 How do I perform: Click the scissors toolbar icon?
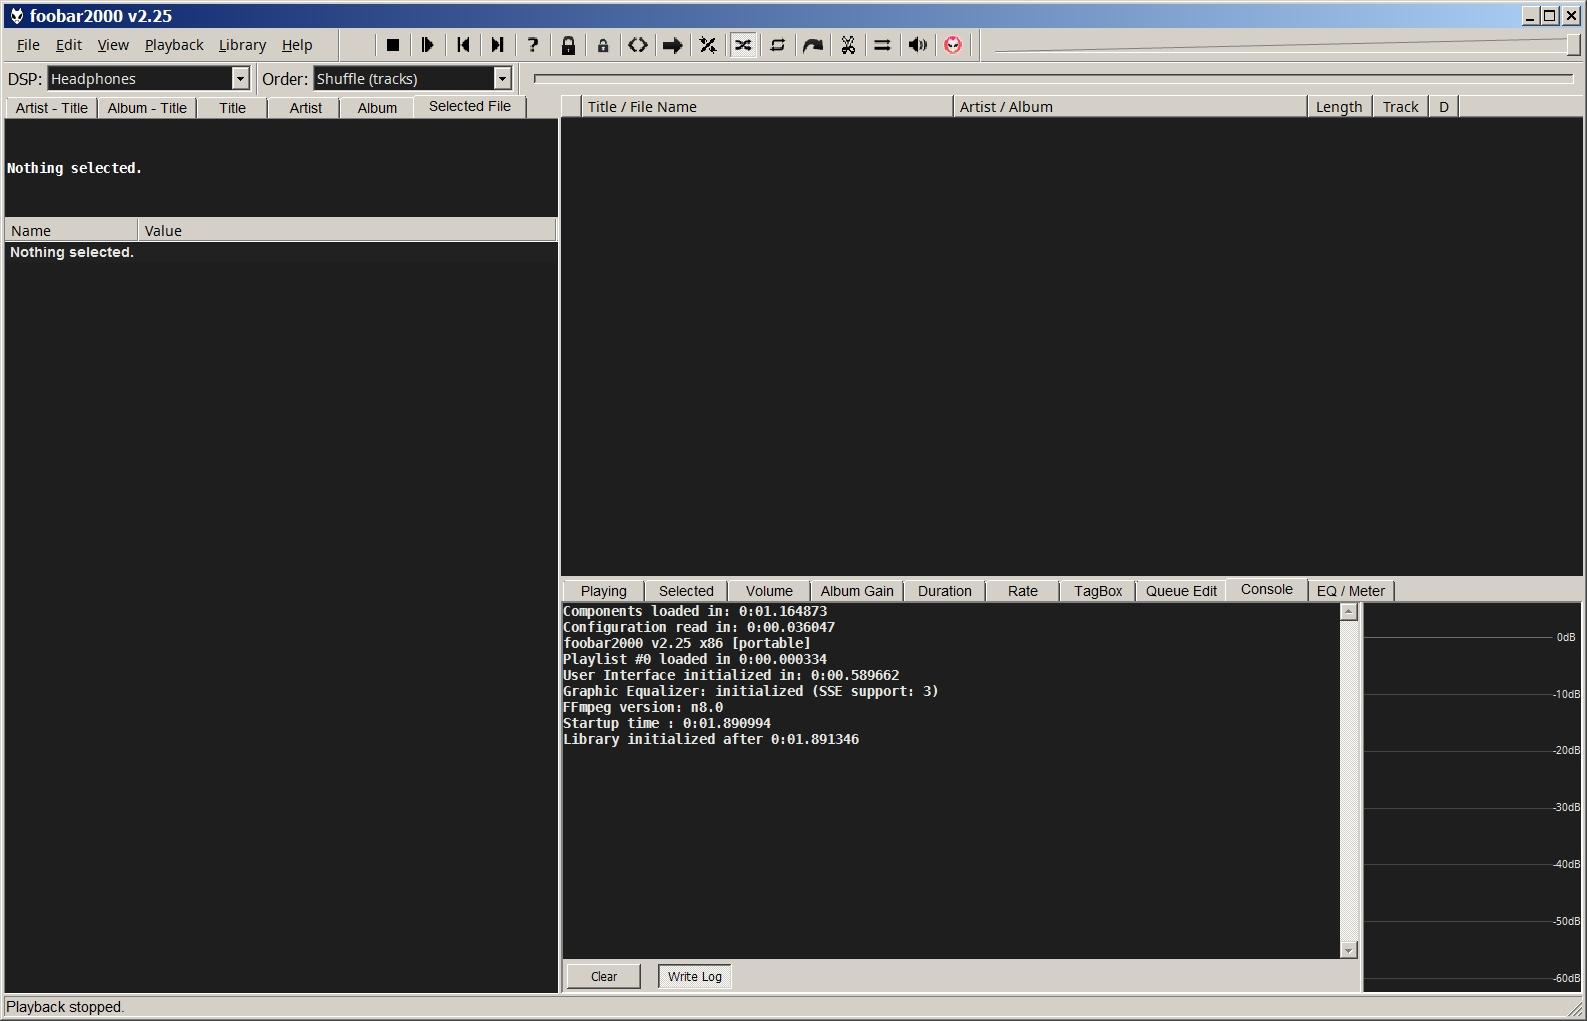tap(848, 45)
